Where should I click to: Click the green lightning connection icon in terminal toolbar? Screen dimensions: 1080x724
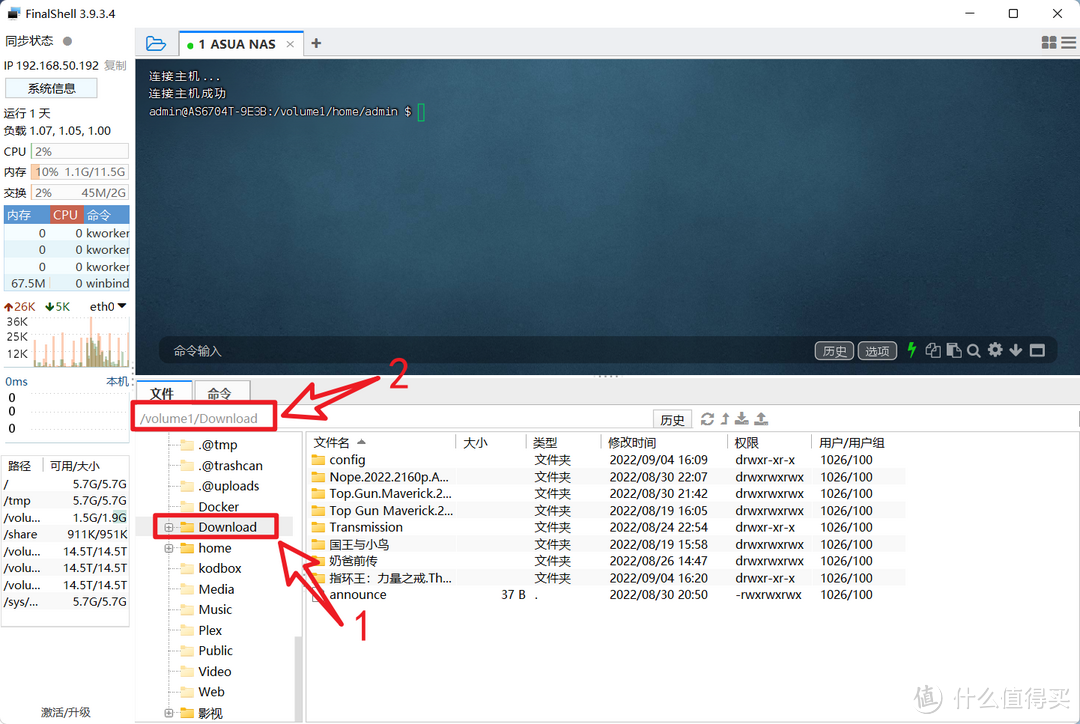tap(912, 350)
